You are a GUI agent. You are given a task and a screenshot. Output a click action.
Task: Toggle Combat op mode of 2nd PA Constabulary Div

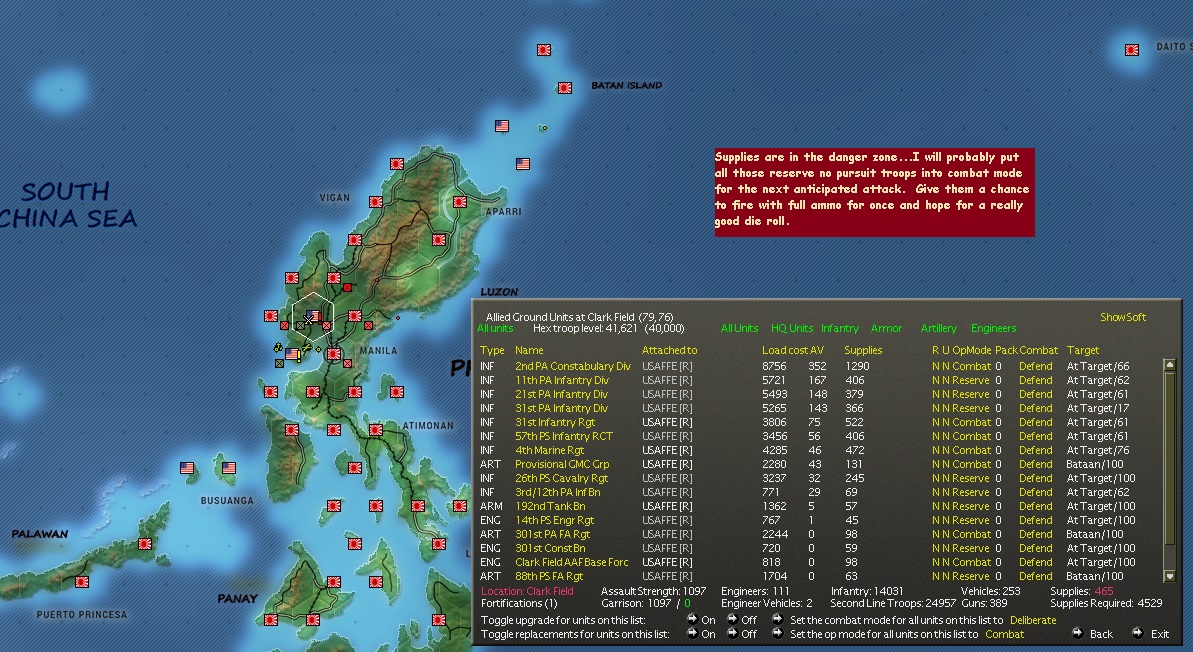click(972, 366)
